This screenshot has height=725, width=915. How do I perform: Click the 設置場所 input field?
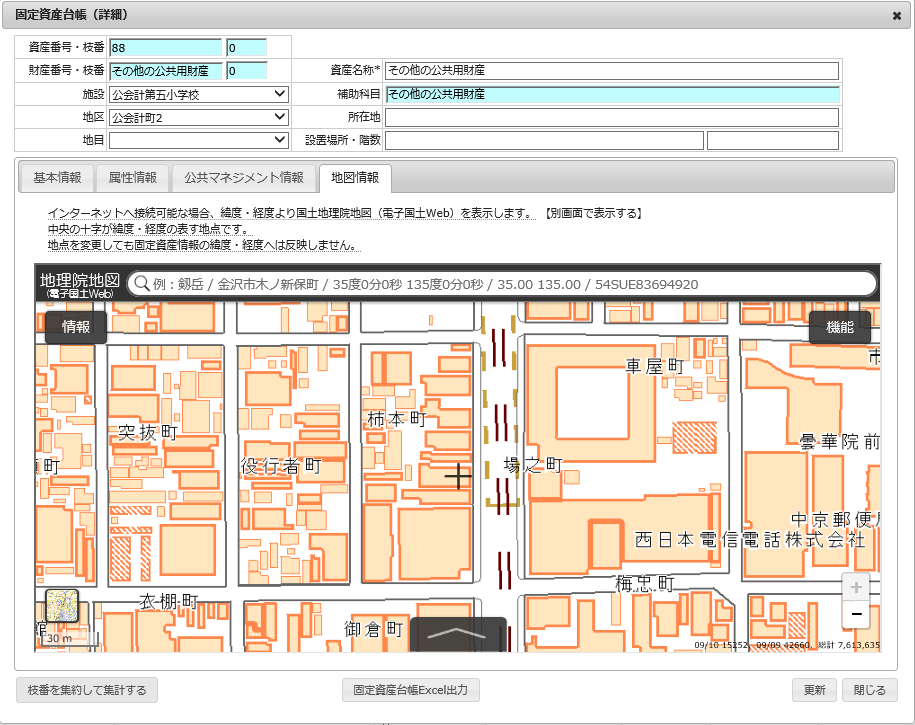[544, 140]
